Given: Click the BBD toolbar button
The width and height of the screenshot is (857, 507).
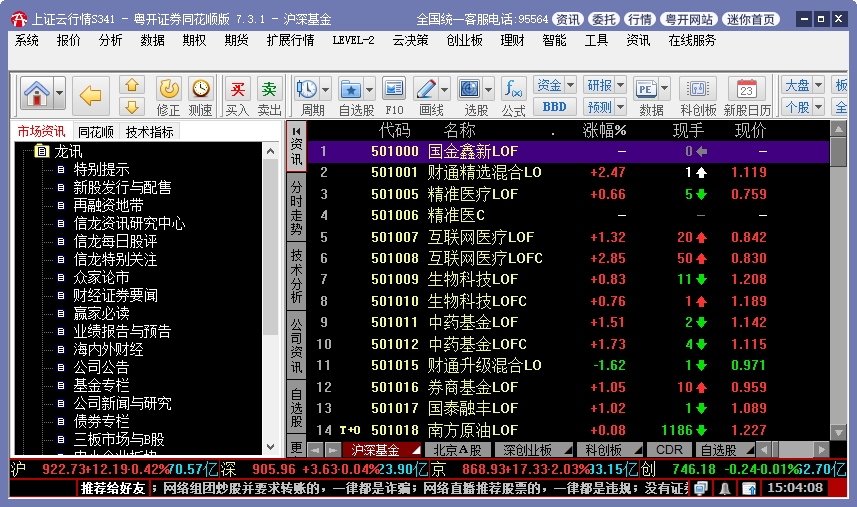Looking at the screenshot, I should coord(554,107).
